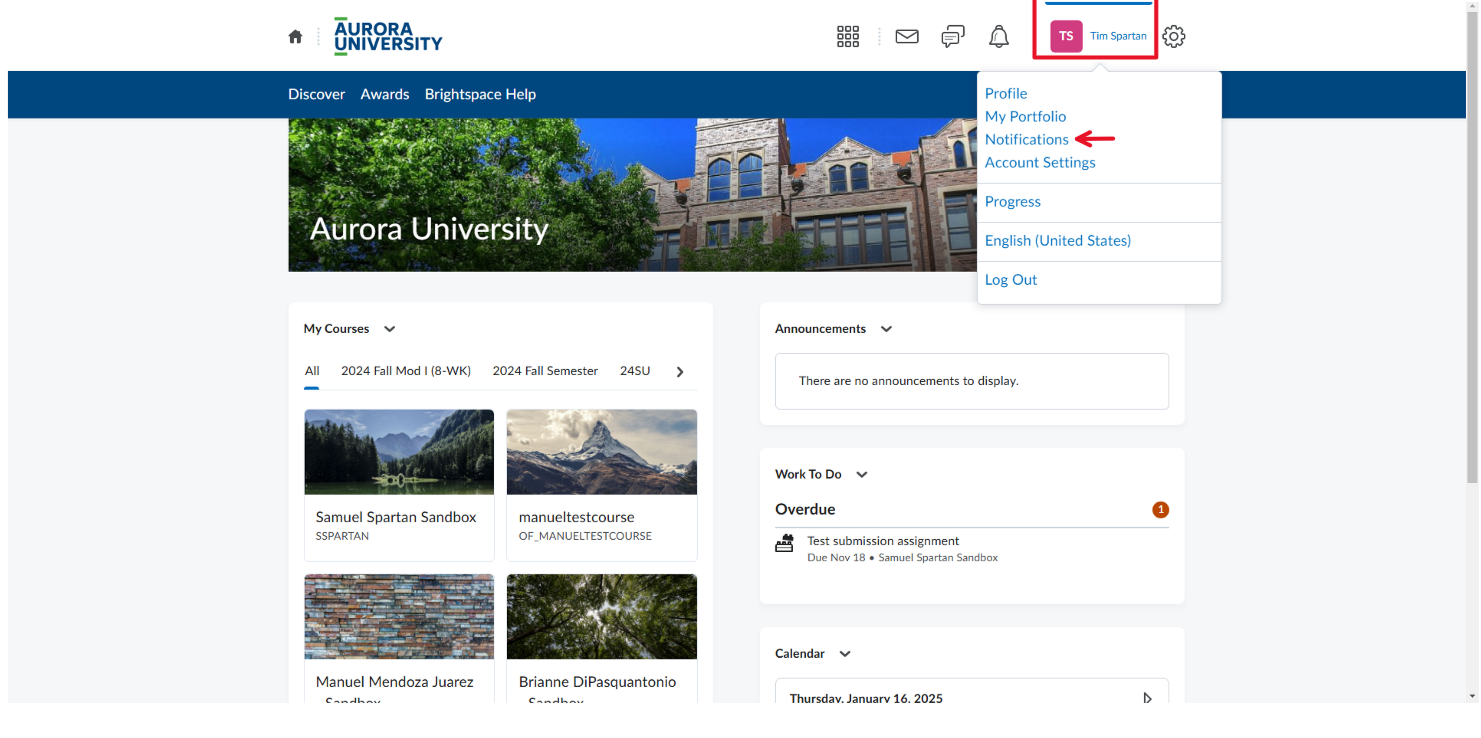Click the Test submission assignment icon
Image resolution: width=1481 pixels, height=738 pixels.
coord(785,544)
